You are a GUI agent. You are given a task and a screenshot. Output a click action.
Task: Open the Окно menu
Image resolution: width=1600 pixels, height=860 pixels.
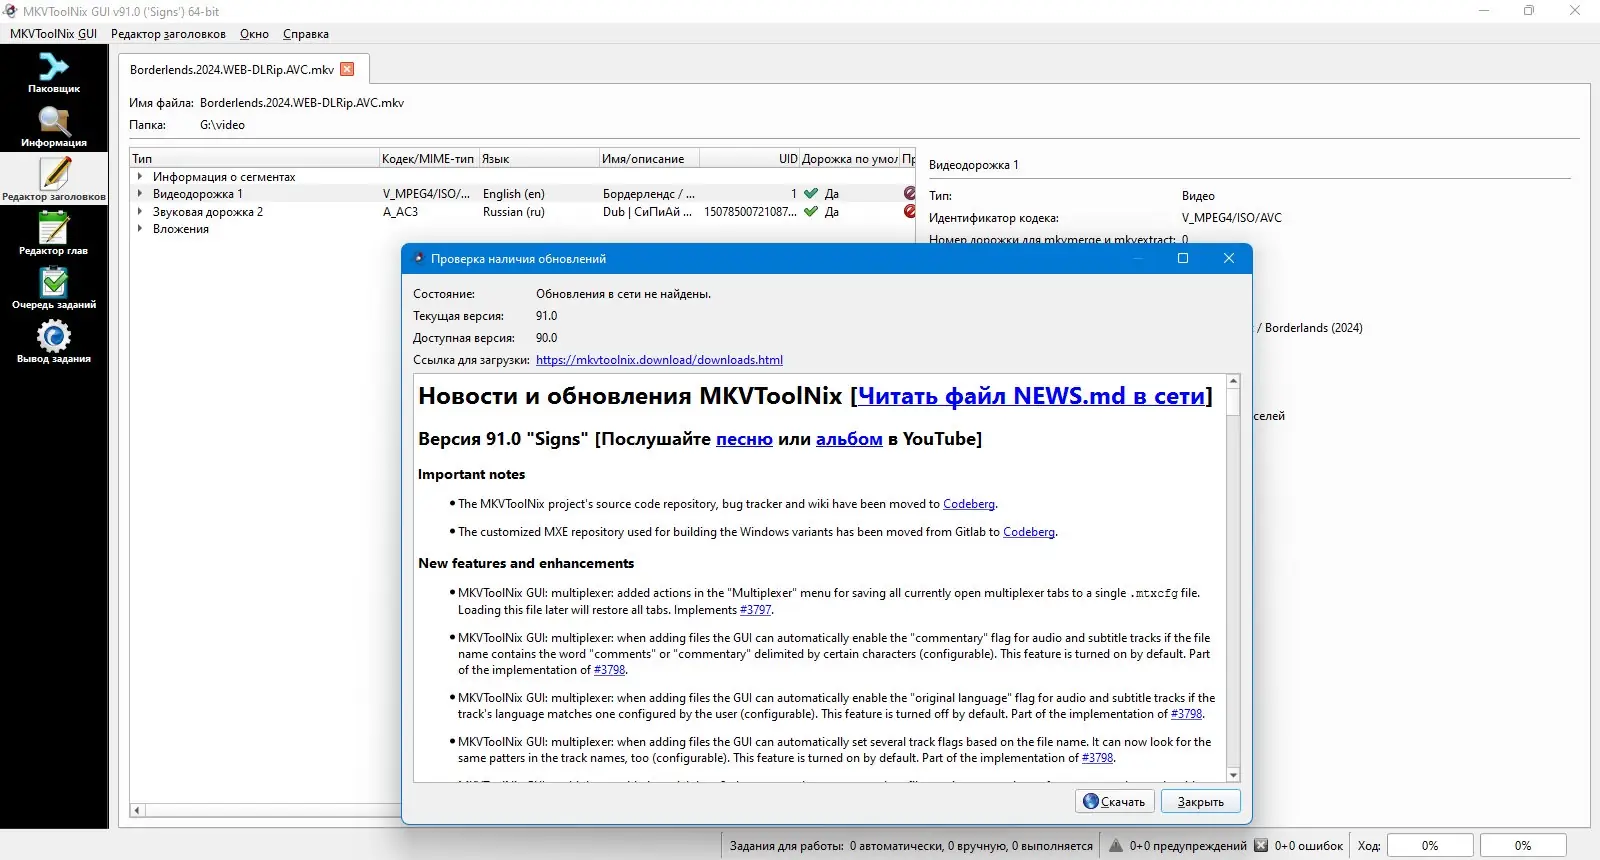(x=254, y=34)
